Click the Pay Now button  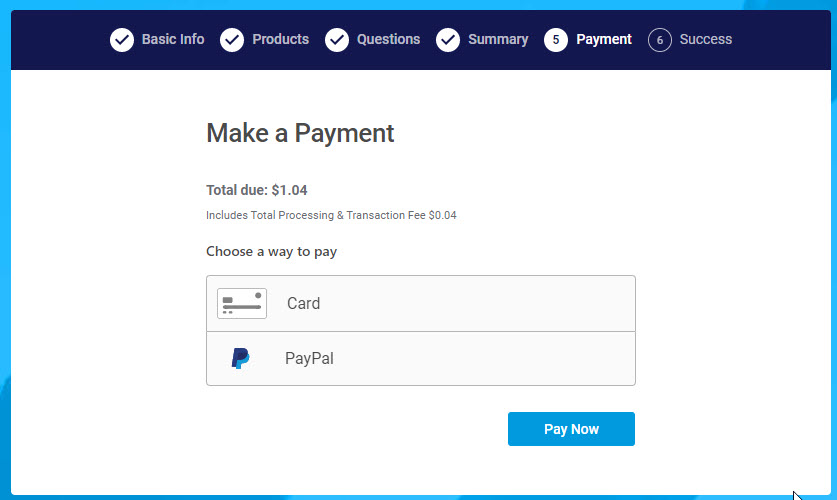tap(571, 429)
